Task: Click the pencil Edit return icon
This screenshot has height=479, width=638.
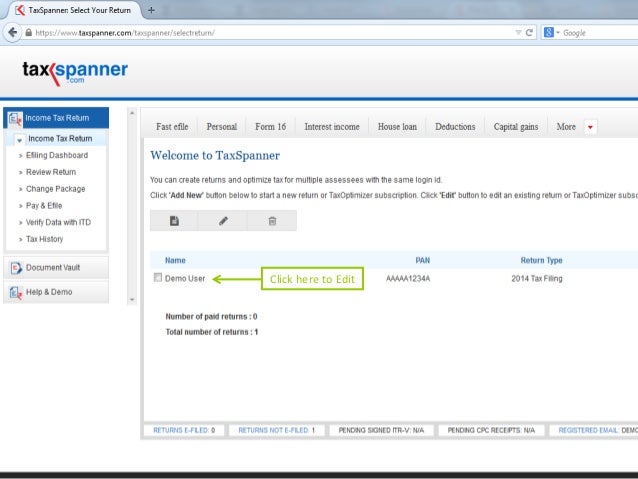Action: (x=223, y=221)
